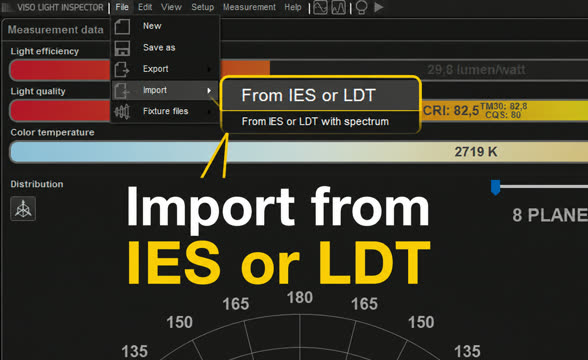
Task: Open the Setup menu
Action: (202, 7)
